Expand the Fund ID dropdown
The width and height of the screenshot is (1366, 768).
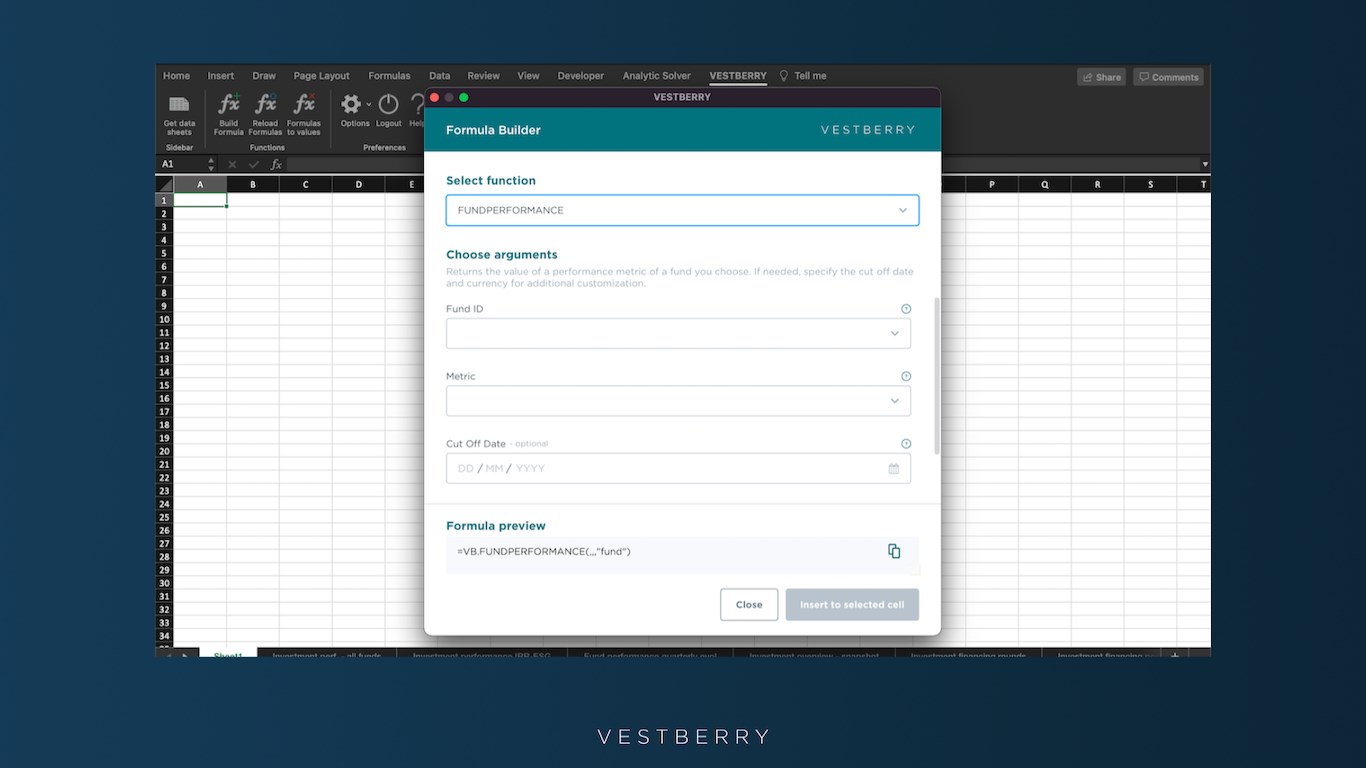[678, 333]
